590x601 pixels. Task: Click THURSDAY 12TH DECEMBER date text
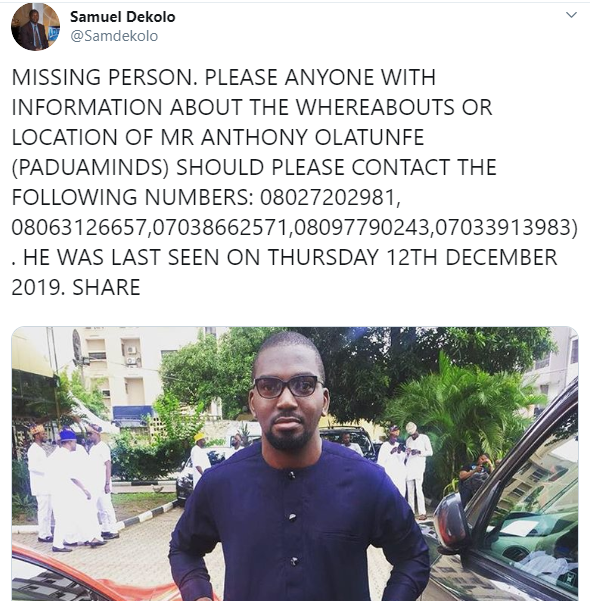pos(413,257)
